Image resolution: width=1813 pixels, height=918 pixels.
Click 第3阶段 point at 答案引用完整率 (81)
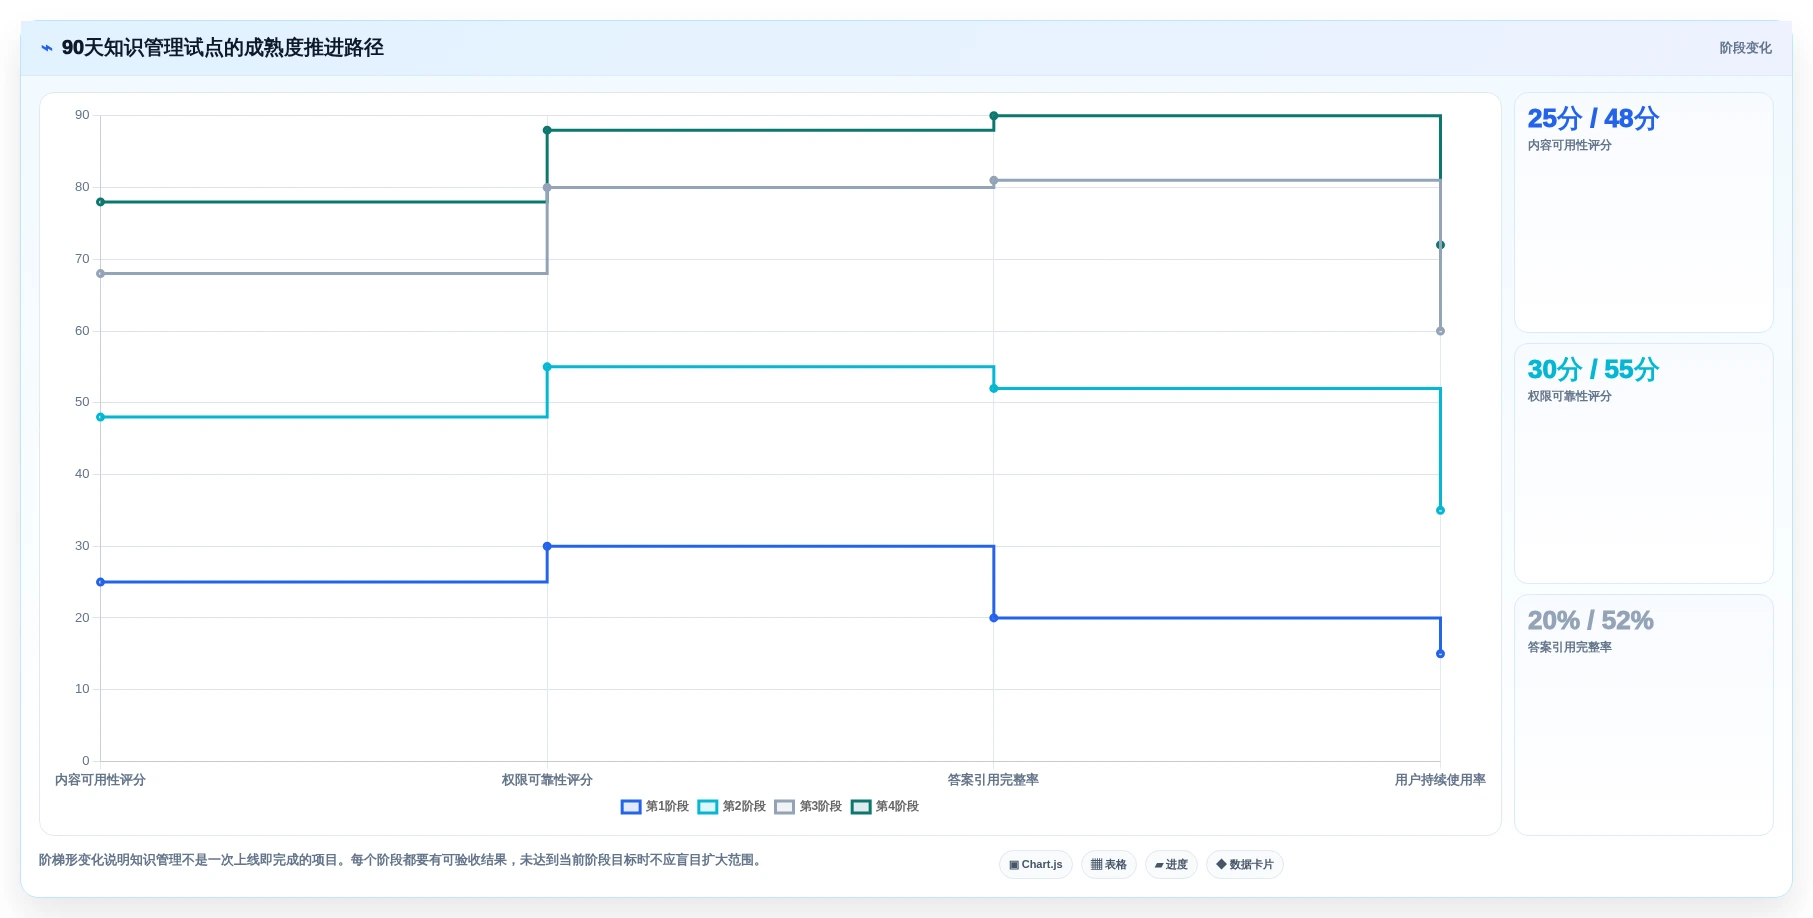(994, 180)
